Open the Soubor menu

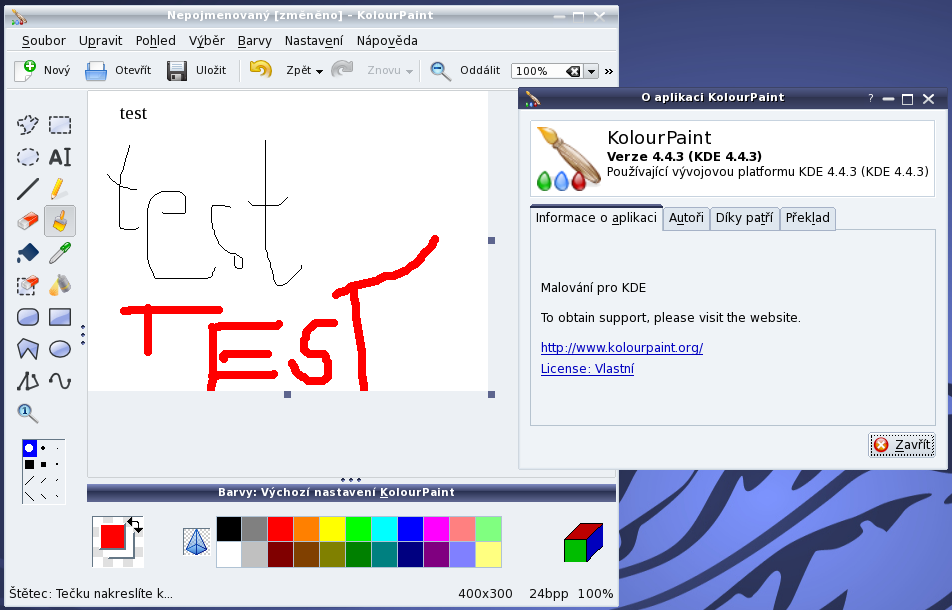click(x=44, y=41)
